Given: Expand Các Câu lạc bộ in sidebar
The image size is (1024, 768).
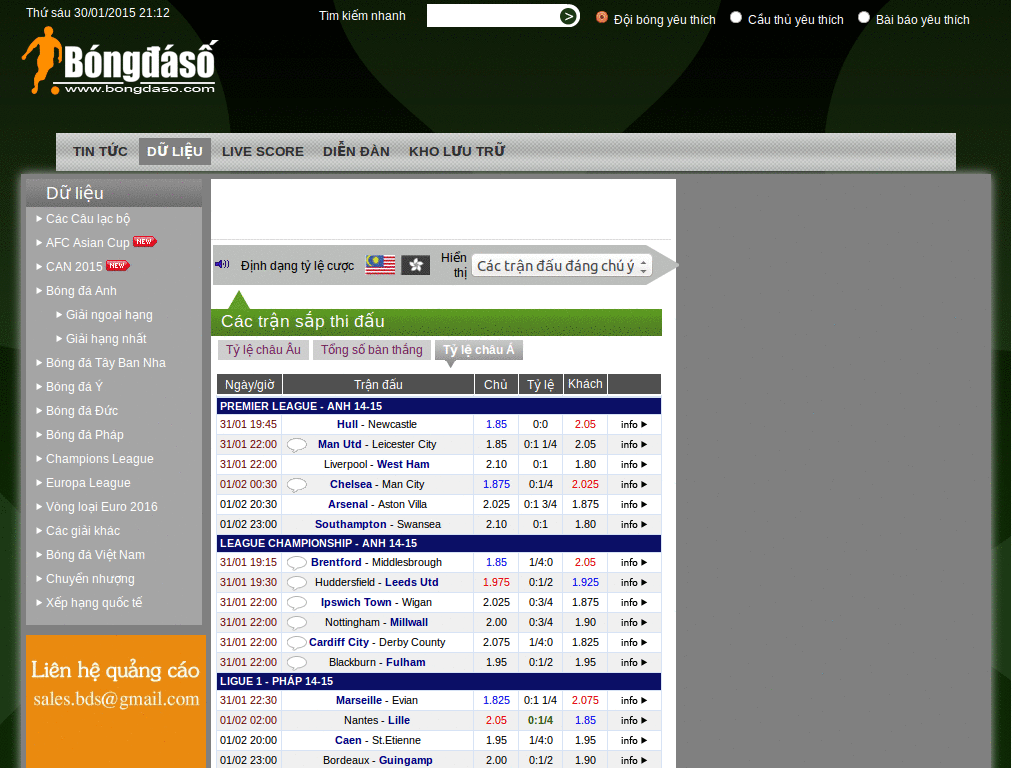Looking at the screenshot, I should [x=88, y=219].
